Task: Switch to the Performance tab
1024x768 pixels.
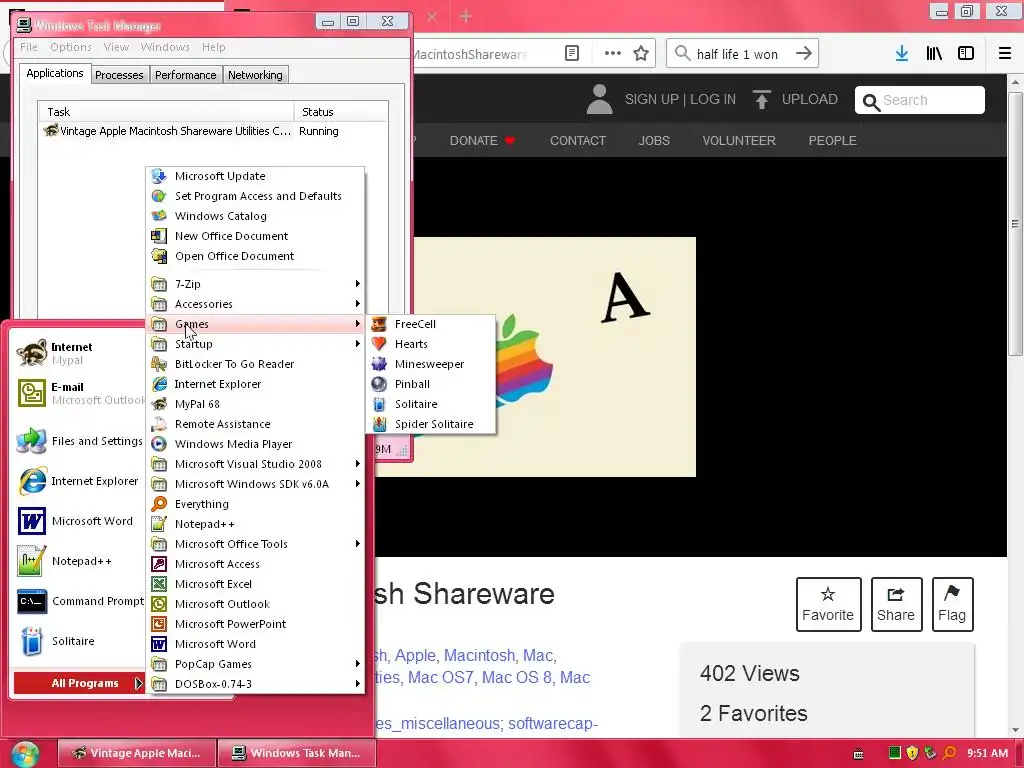Action: [x=185, y=75]
